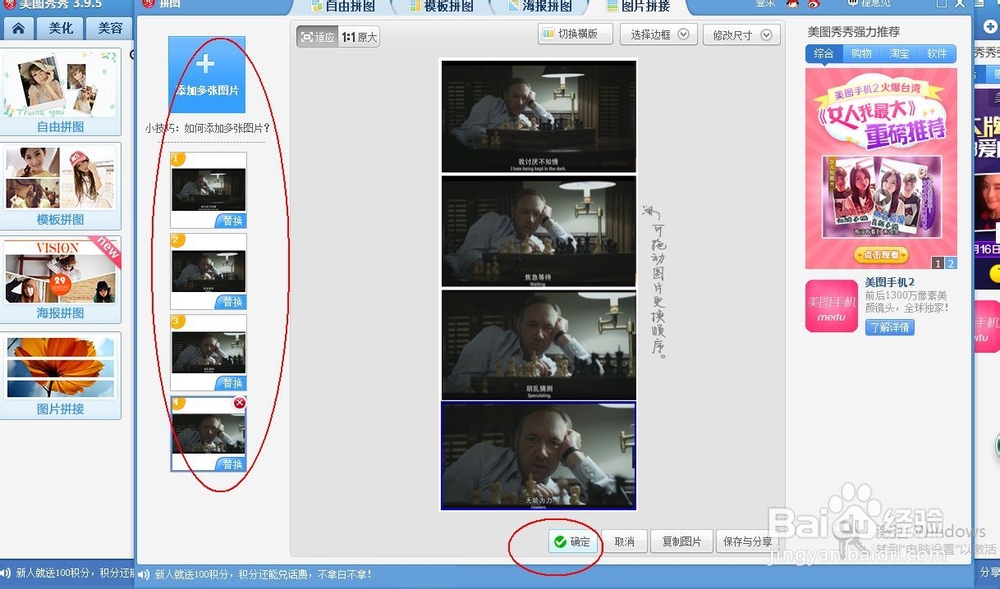This screenshot has height=589, width=1000.
Task: Select the 适应 fit-view toggle
Action: [317, 37]
